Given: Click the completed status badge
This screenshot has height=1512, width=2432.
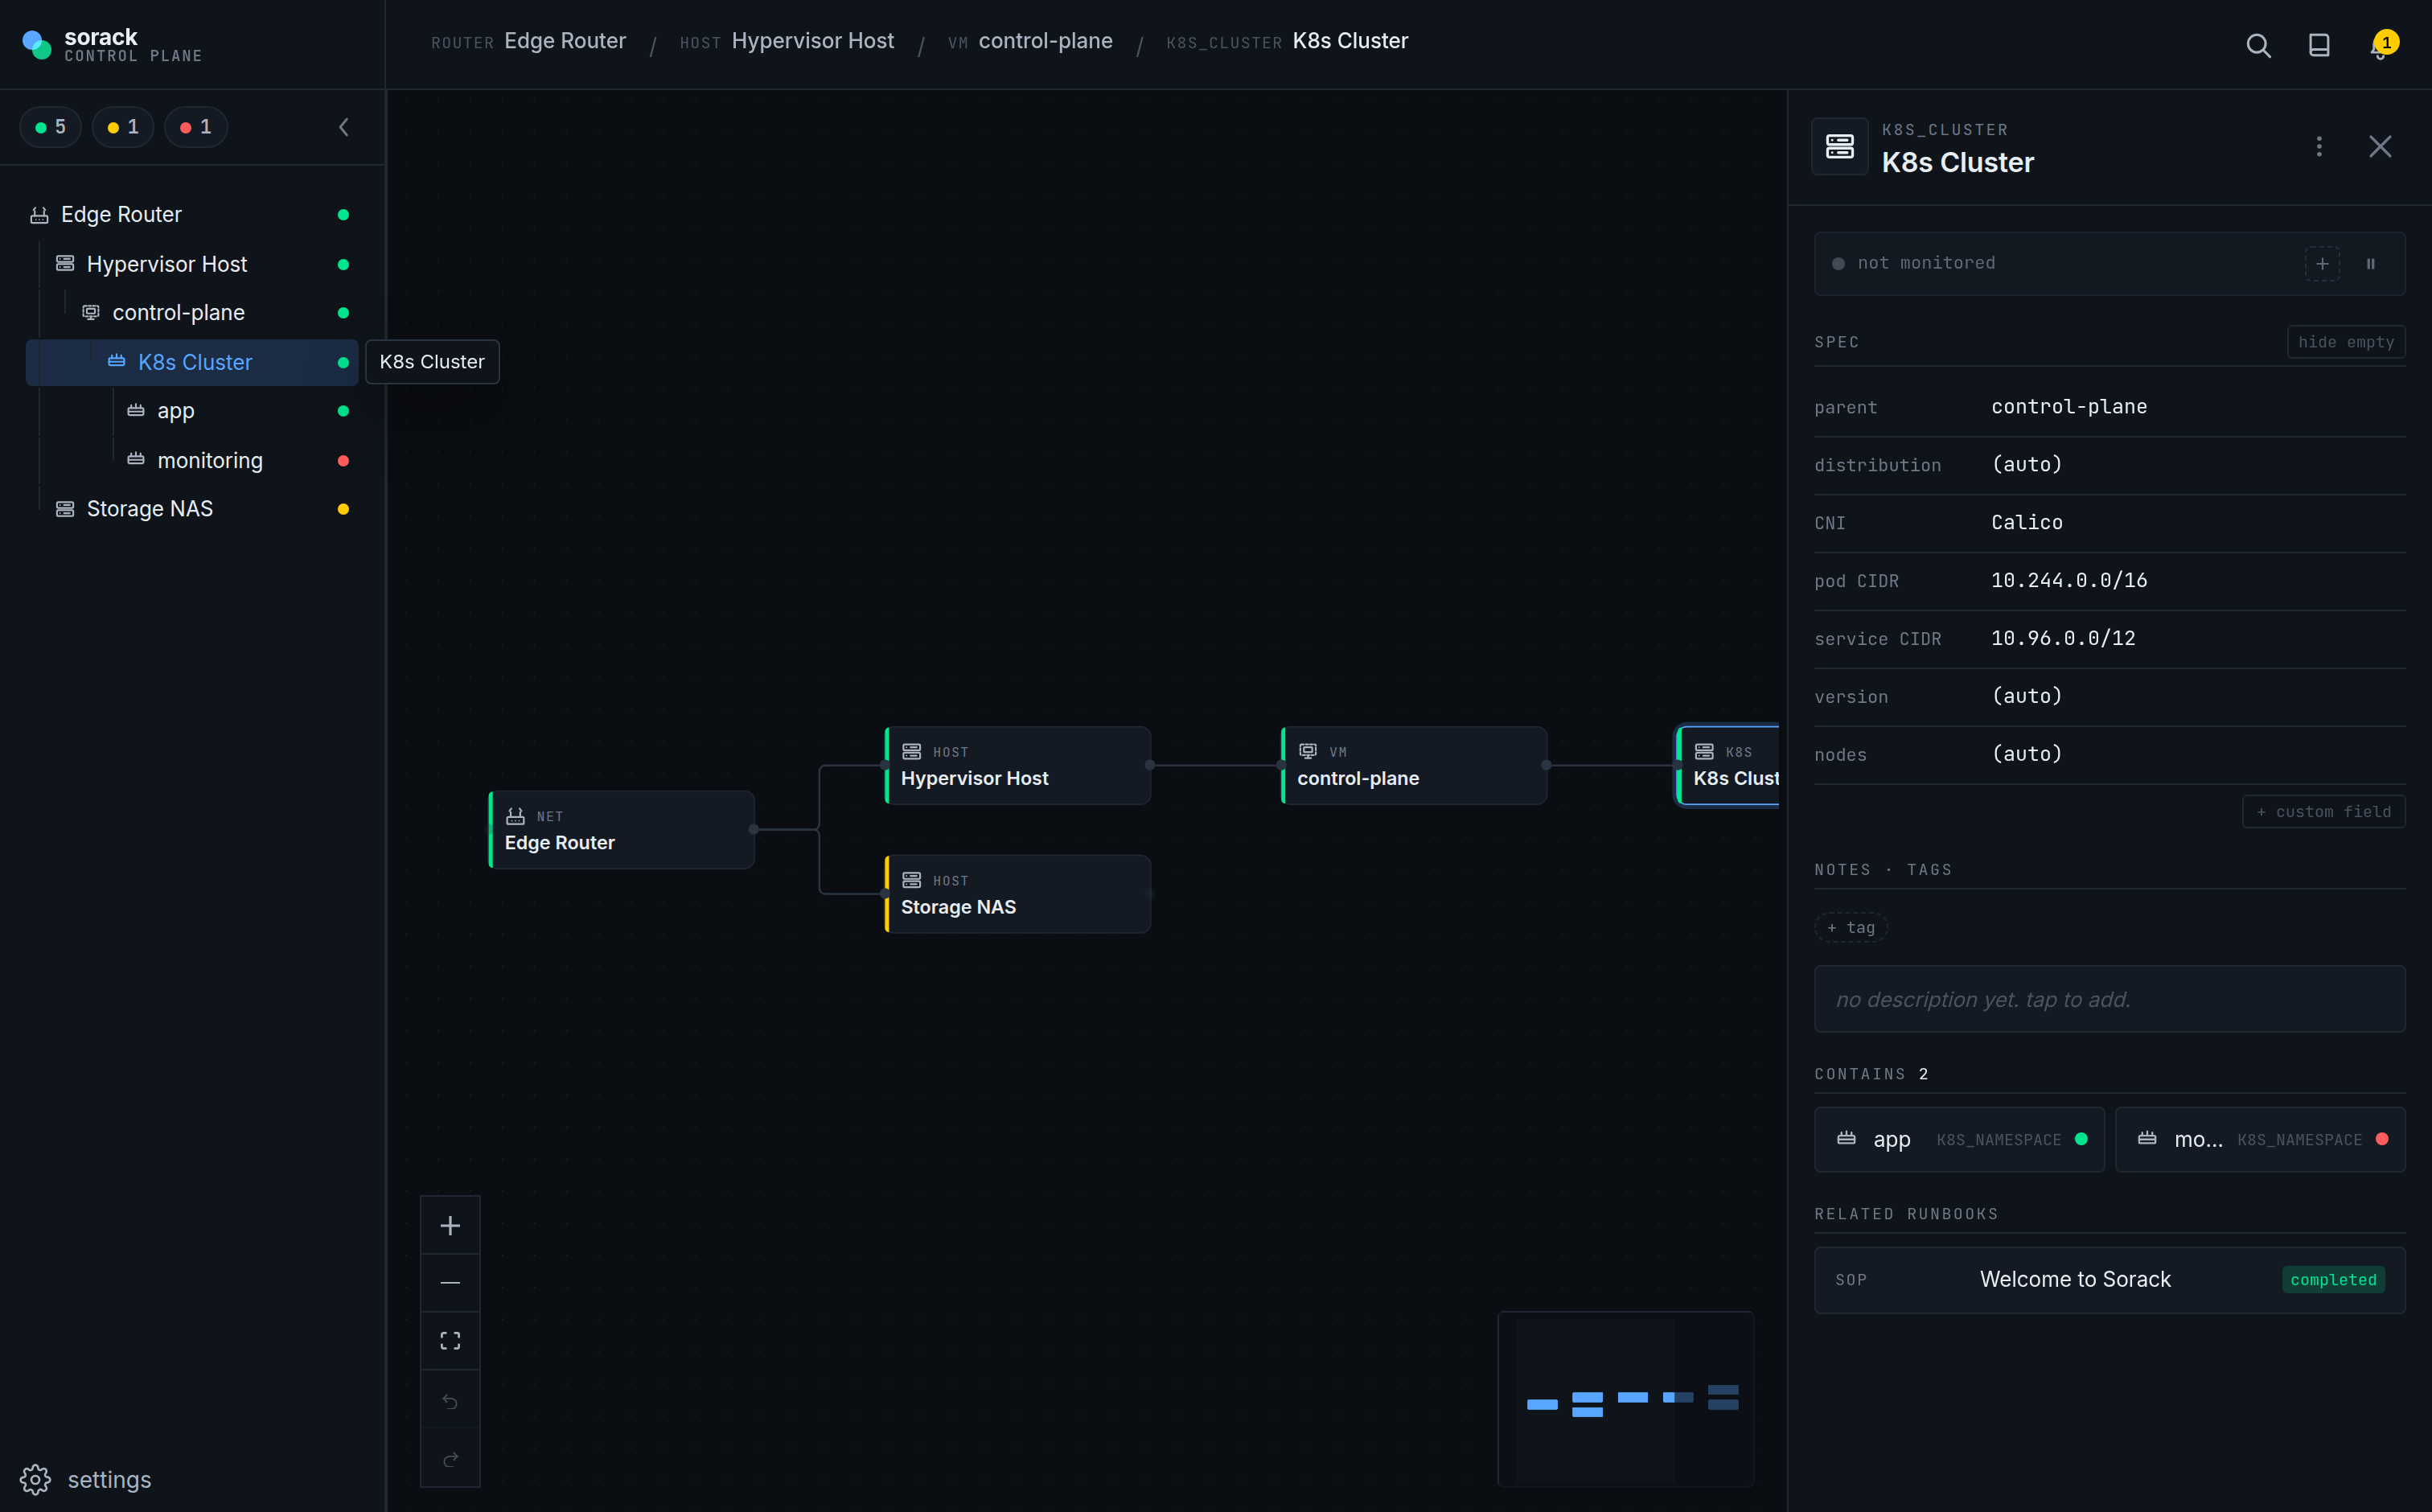Looking at the screenshot, I should 2333,1280.
